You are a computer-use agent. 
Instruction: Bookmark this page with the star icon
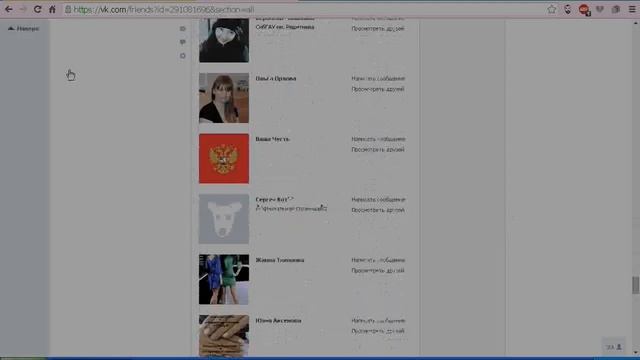click(552, 9)
